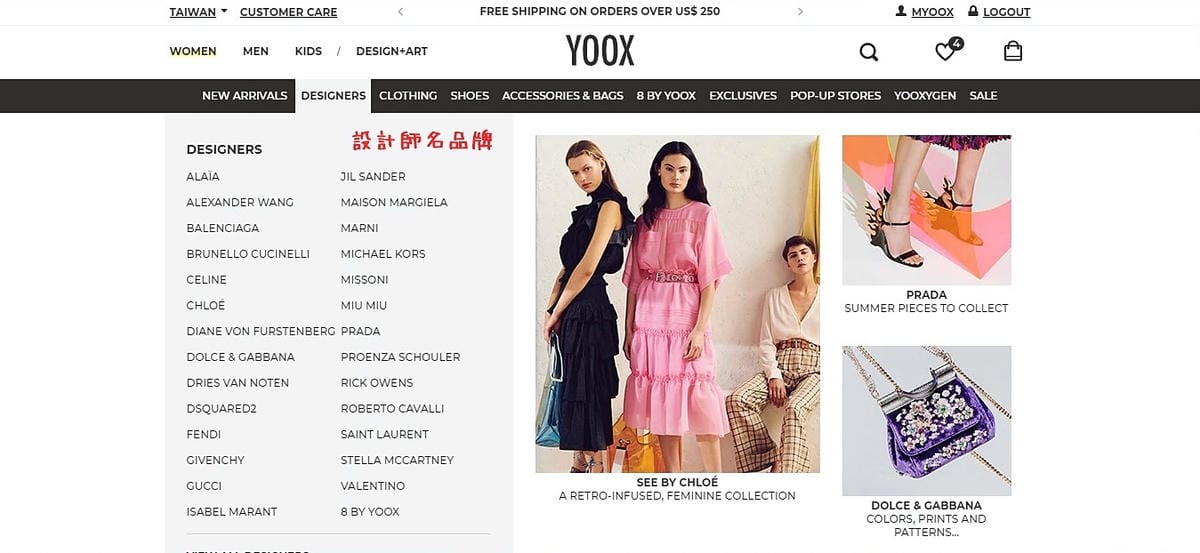Click the LOGOUT padlock icon
This screenshot has height=553, width=1200.
coord(973,12)
